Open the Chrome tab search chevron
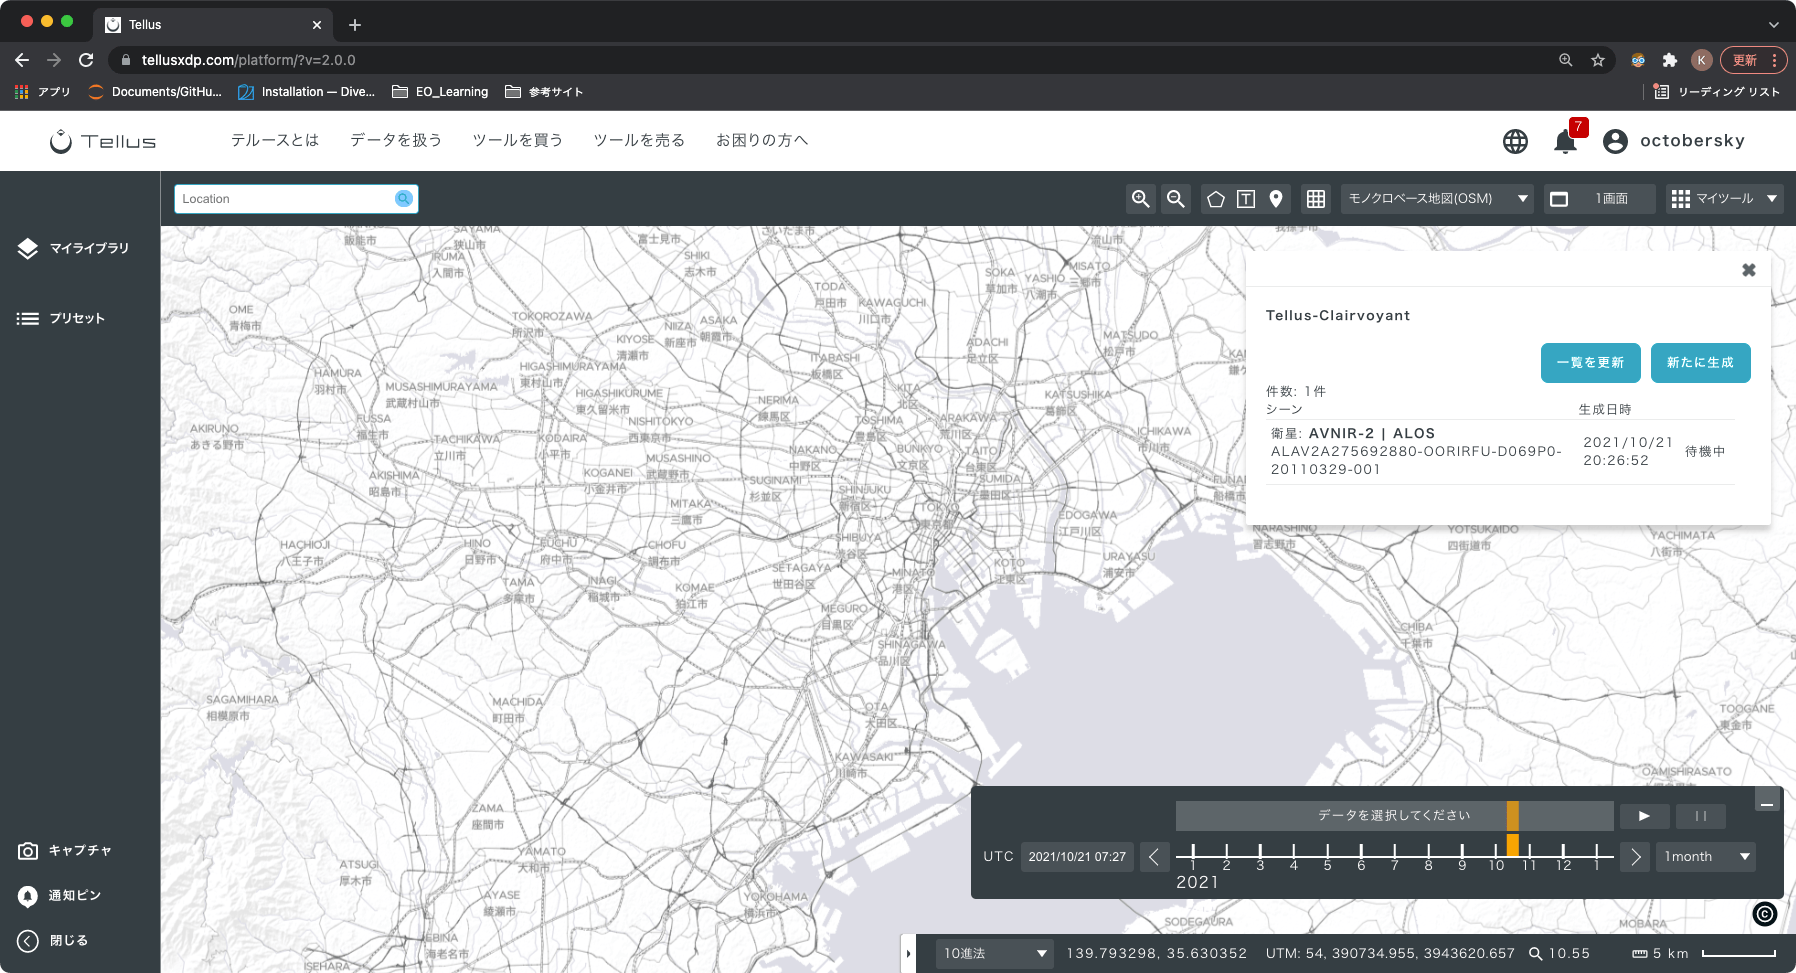This screenshot has height=973, width=1796. [1773, 25]
